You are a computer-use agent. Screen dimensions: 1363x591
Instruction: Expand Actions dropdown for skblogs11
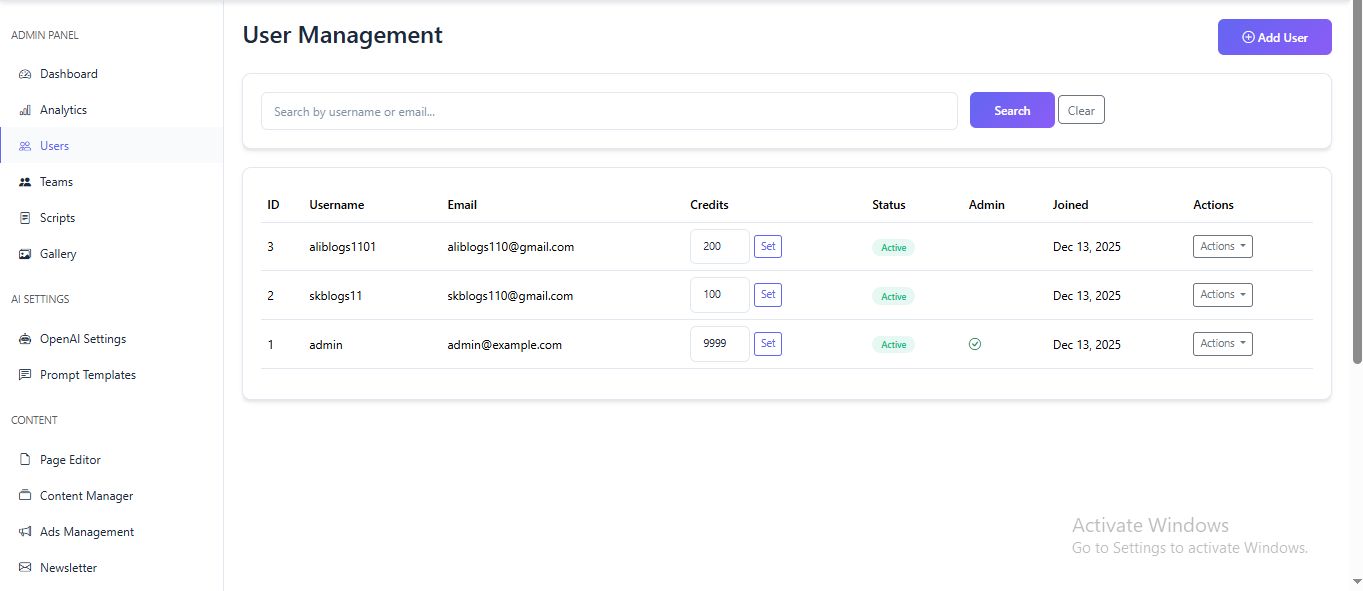[x=1222, y=295]
